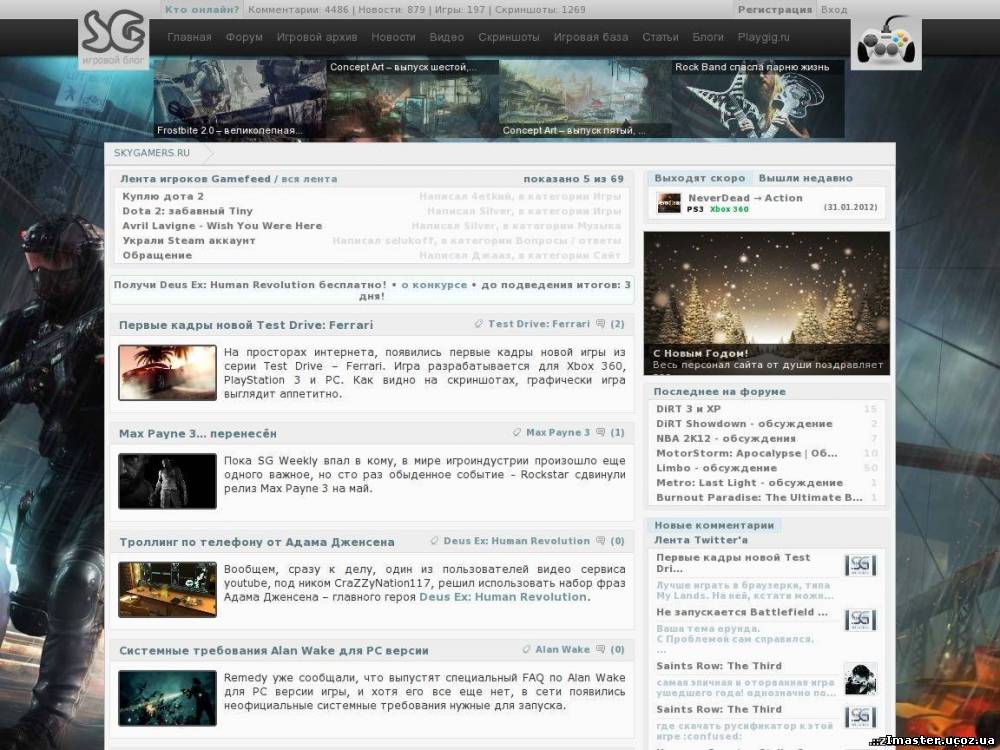This screenshot has width=1000, height=750.
Task: Switch to the Выходят скоро tab
Action: click(x=700, y=178)
